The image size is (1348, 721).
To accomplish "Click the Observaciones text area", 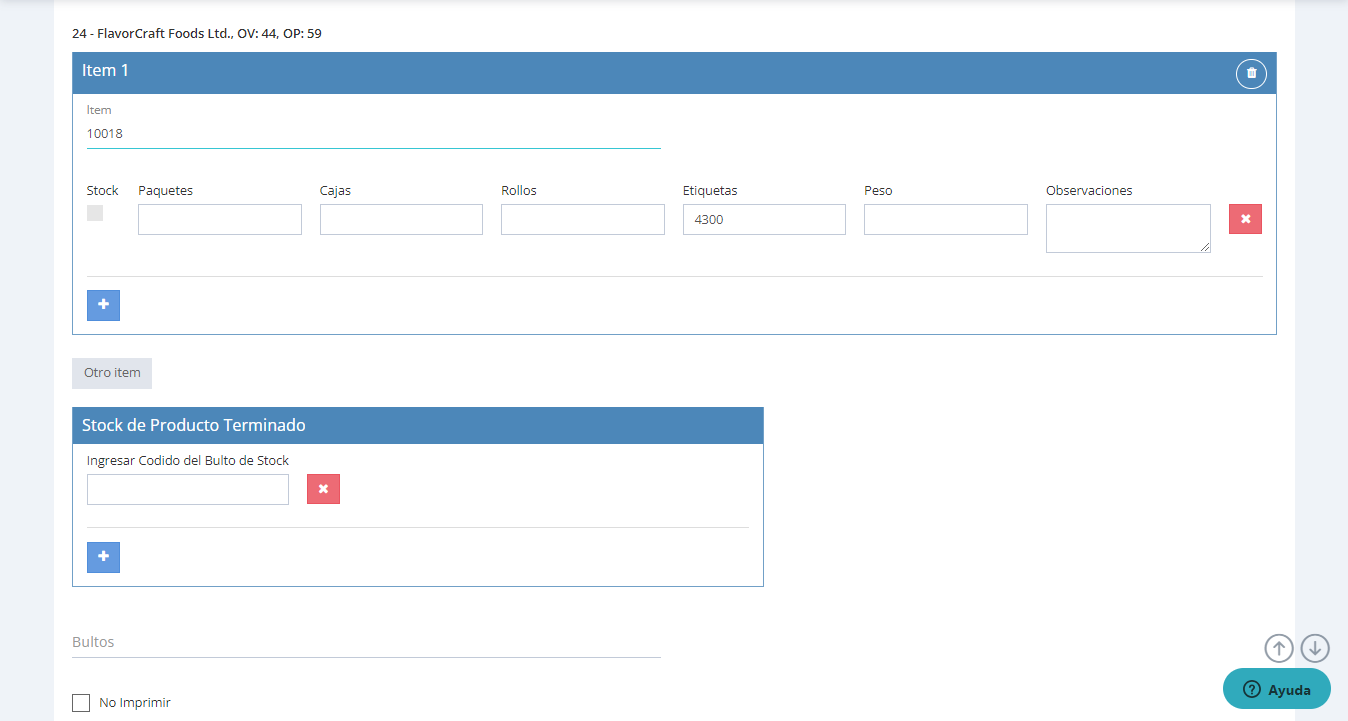I will click(x=1127, y=228).
